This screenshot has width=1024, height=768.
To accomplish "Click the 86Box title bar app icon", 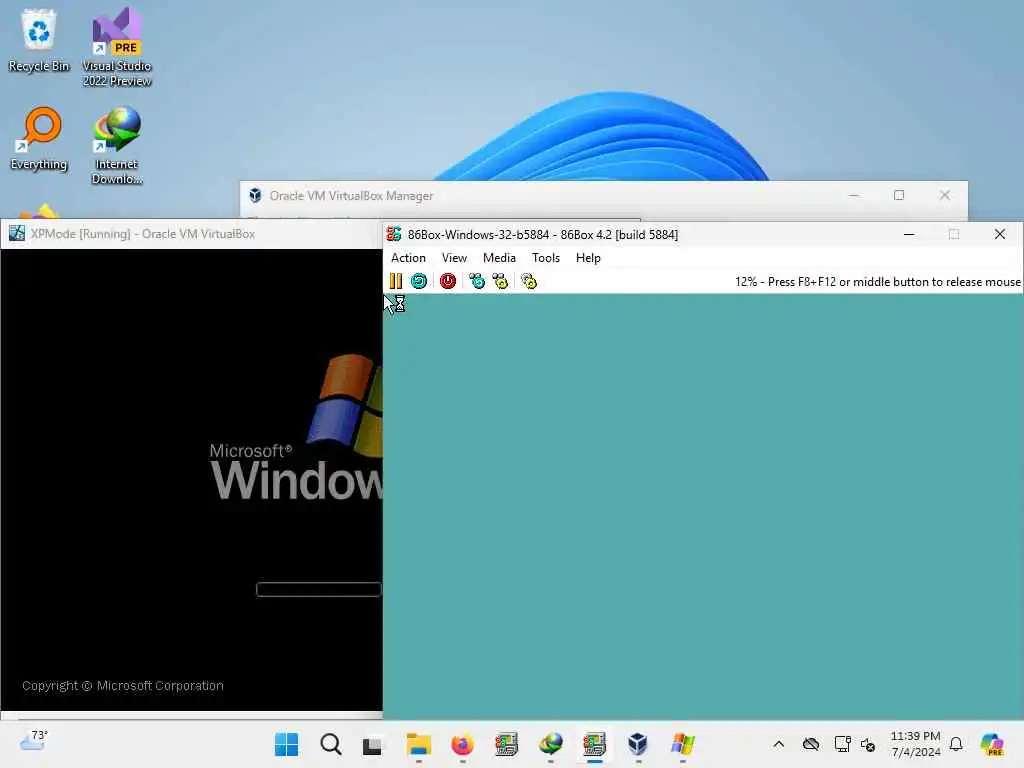I will [394, 234].
